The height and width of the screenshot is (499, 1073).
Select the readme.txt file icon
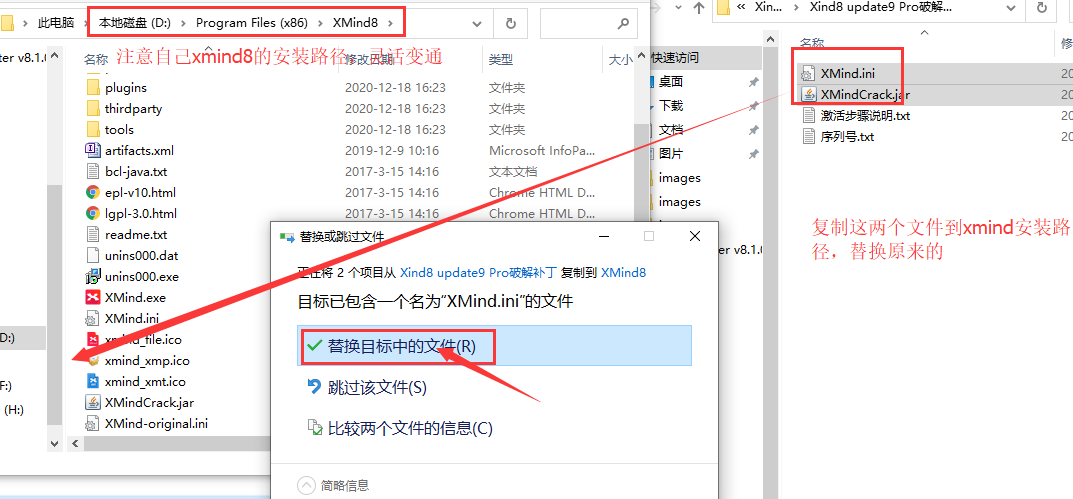point(93,235)
